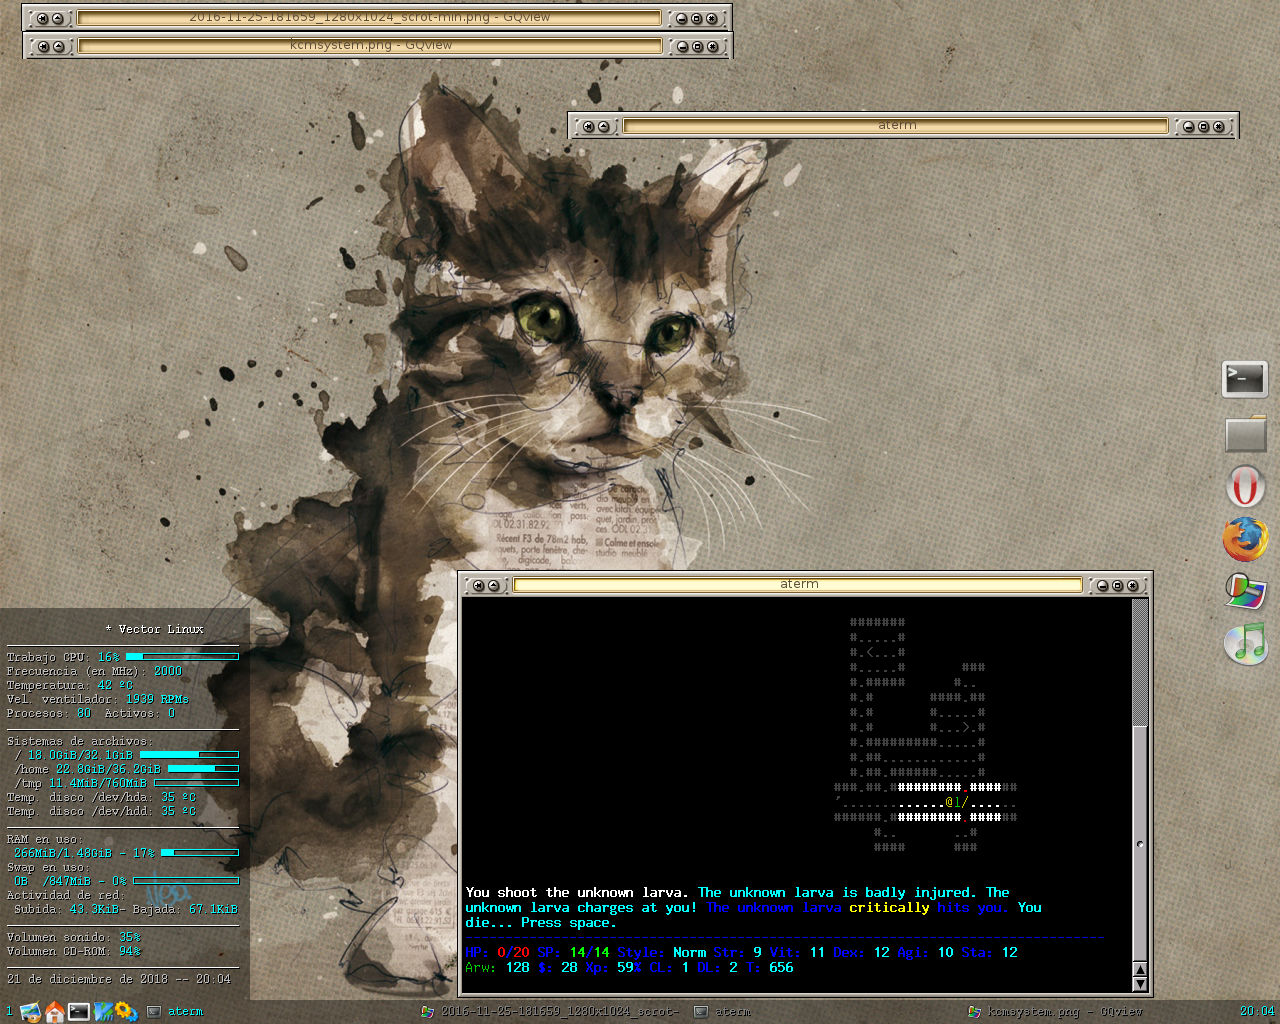Activate the kcmsystem.png GQview taskbar entry
The width and height of the screenshot is (1280, 1024).
pyautogui.click(x=1056, y=1012)
